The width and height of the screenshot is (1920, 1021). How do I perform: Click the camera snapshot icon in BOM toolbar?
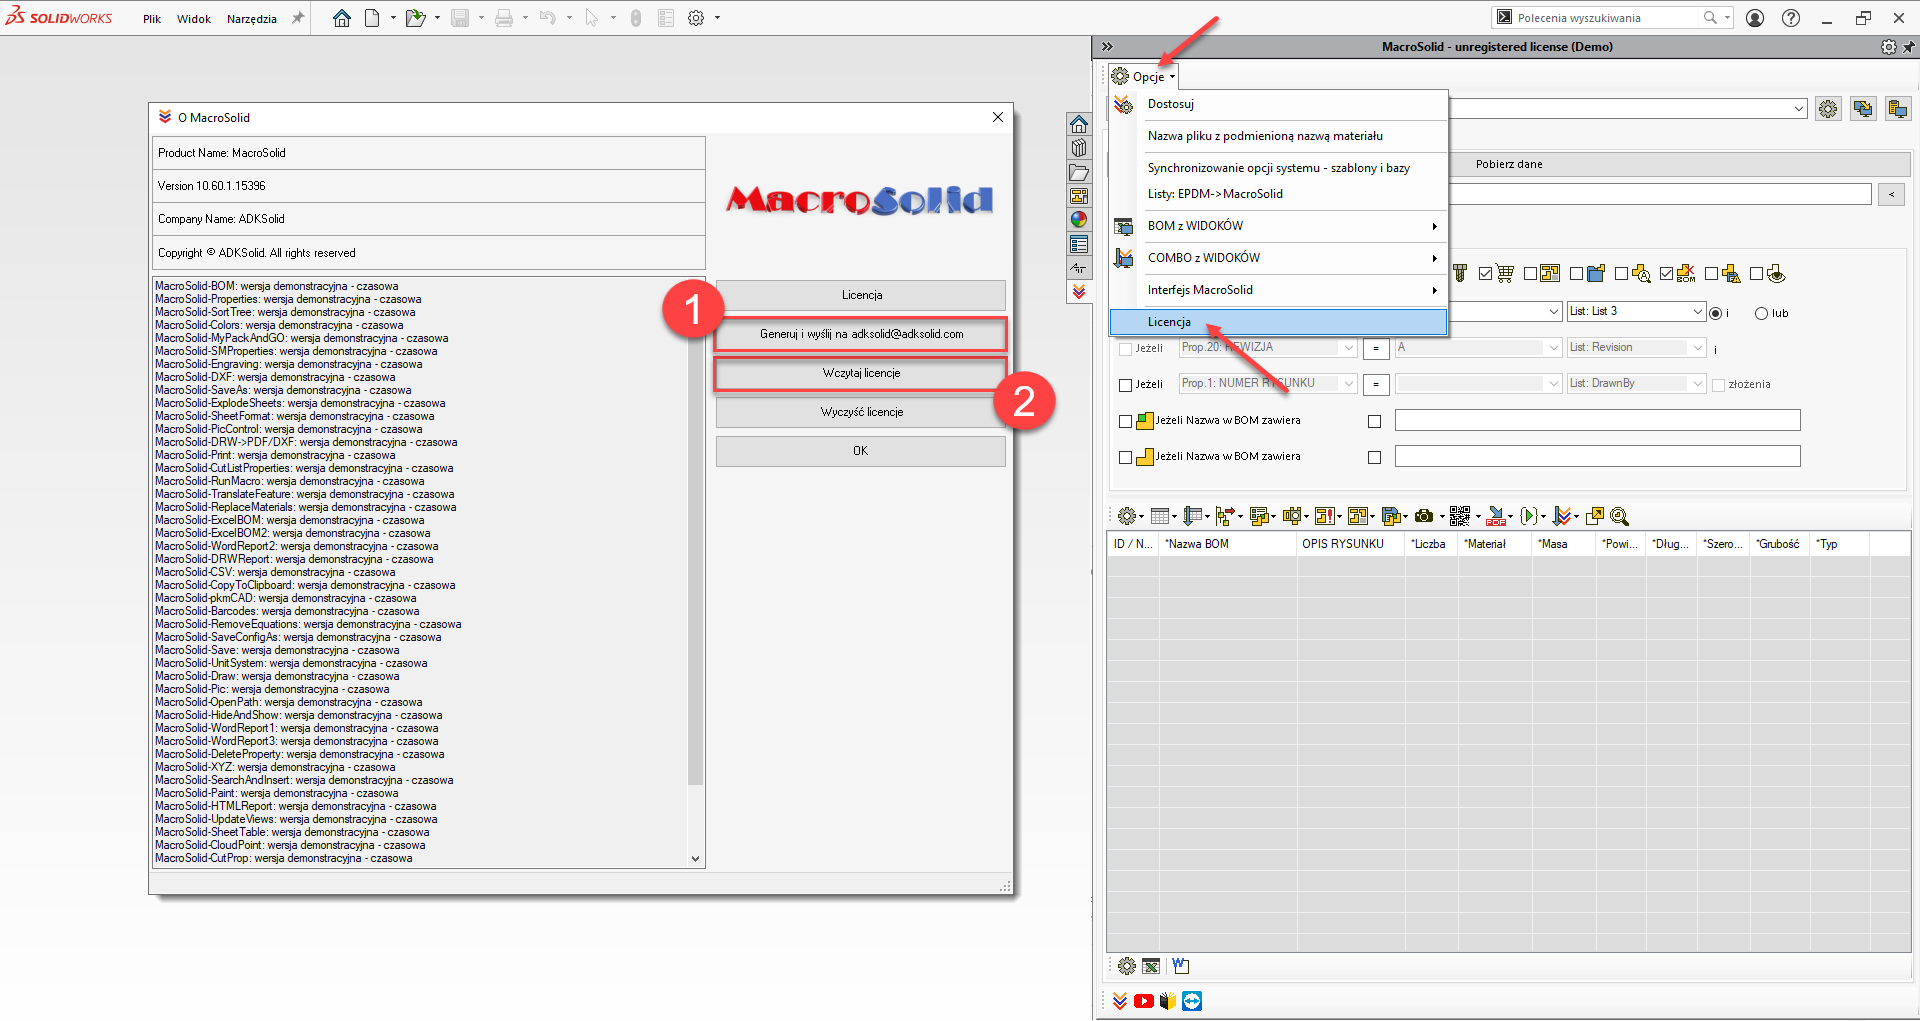[1424, 516]
